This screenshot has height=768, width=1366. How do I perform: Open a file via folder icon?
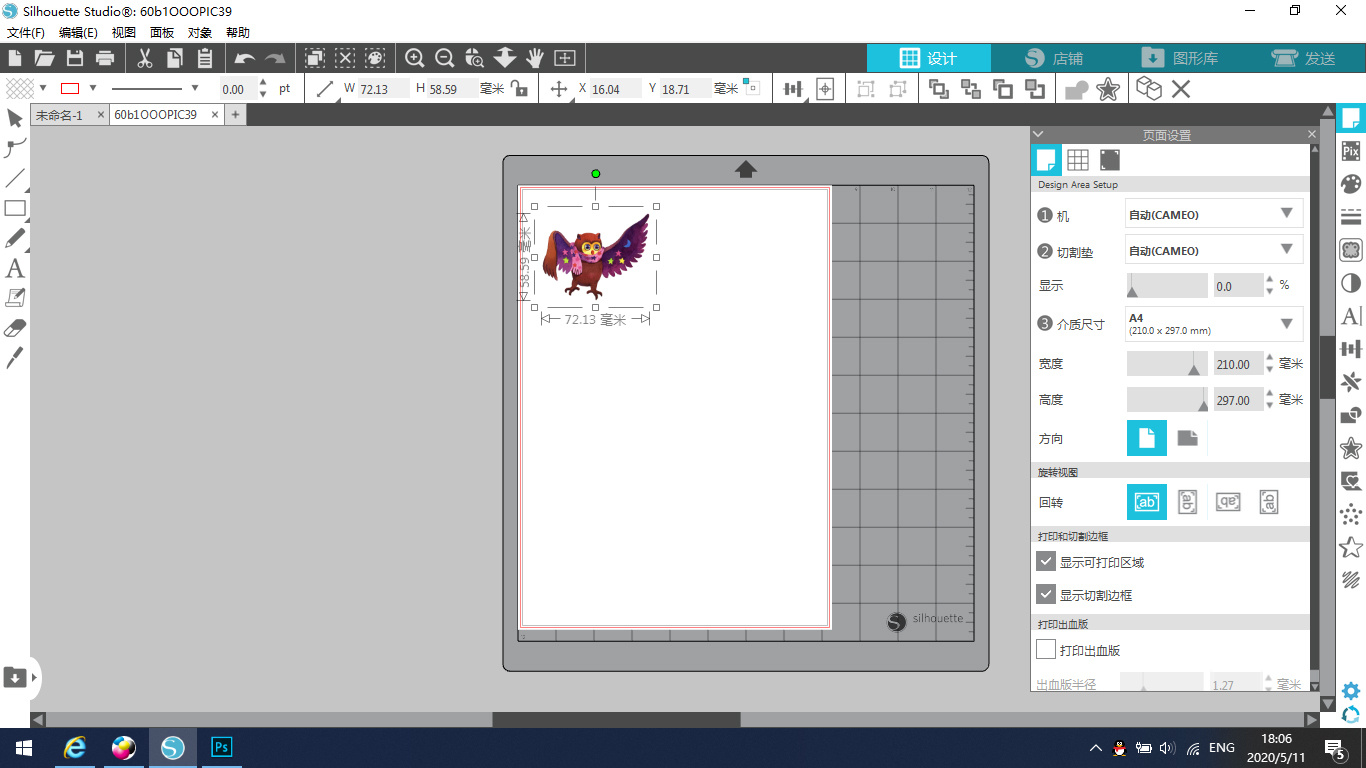[x=44, y=58]
